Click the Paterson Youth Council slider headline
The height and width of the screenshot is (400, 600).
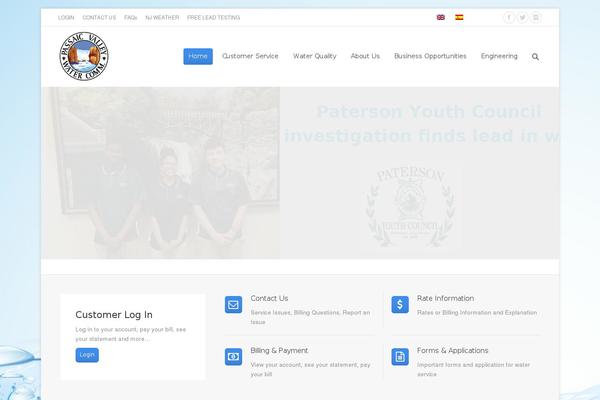pos(421,124)
